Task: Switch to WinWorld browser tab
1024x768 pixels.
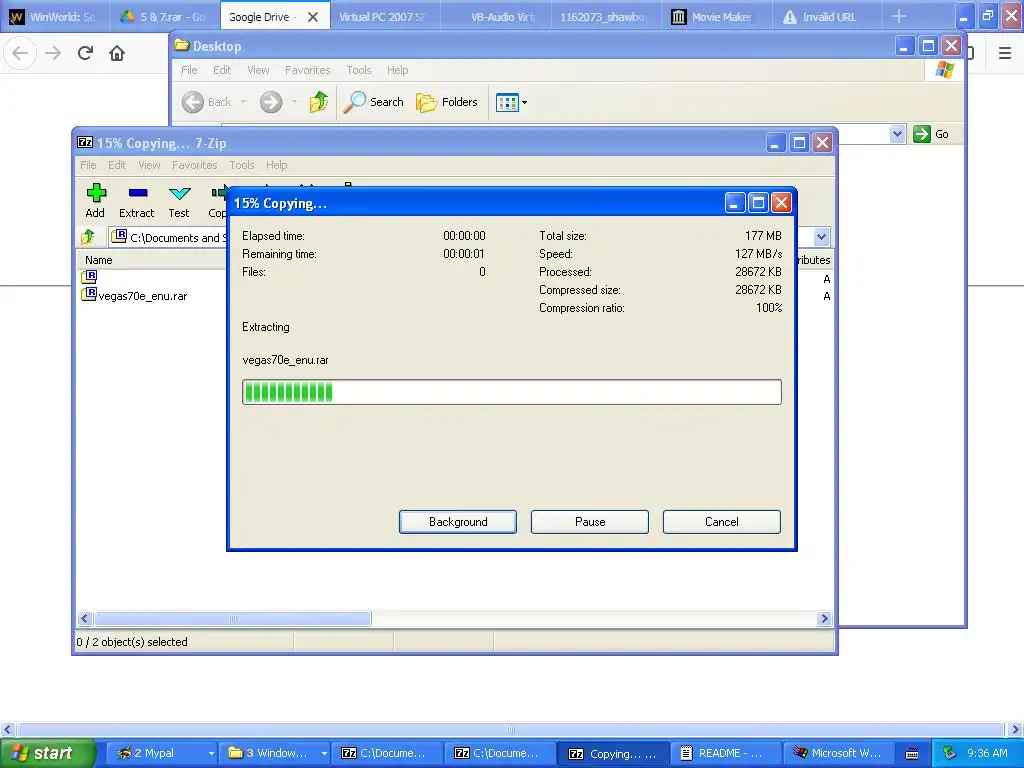Action: click(54, 16)
